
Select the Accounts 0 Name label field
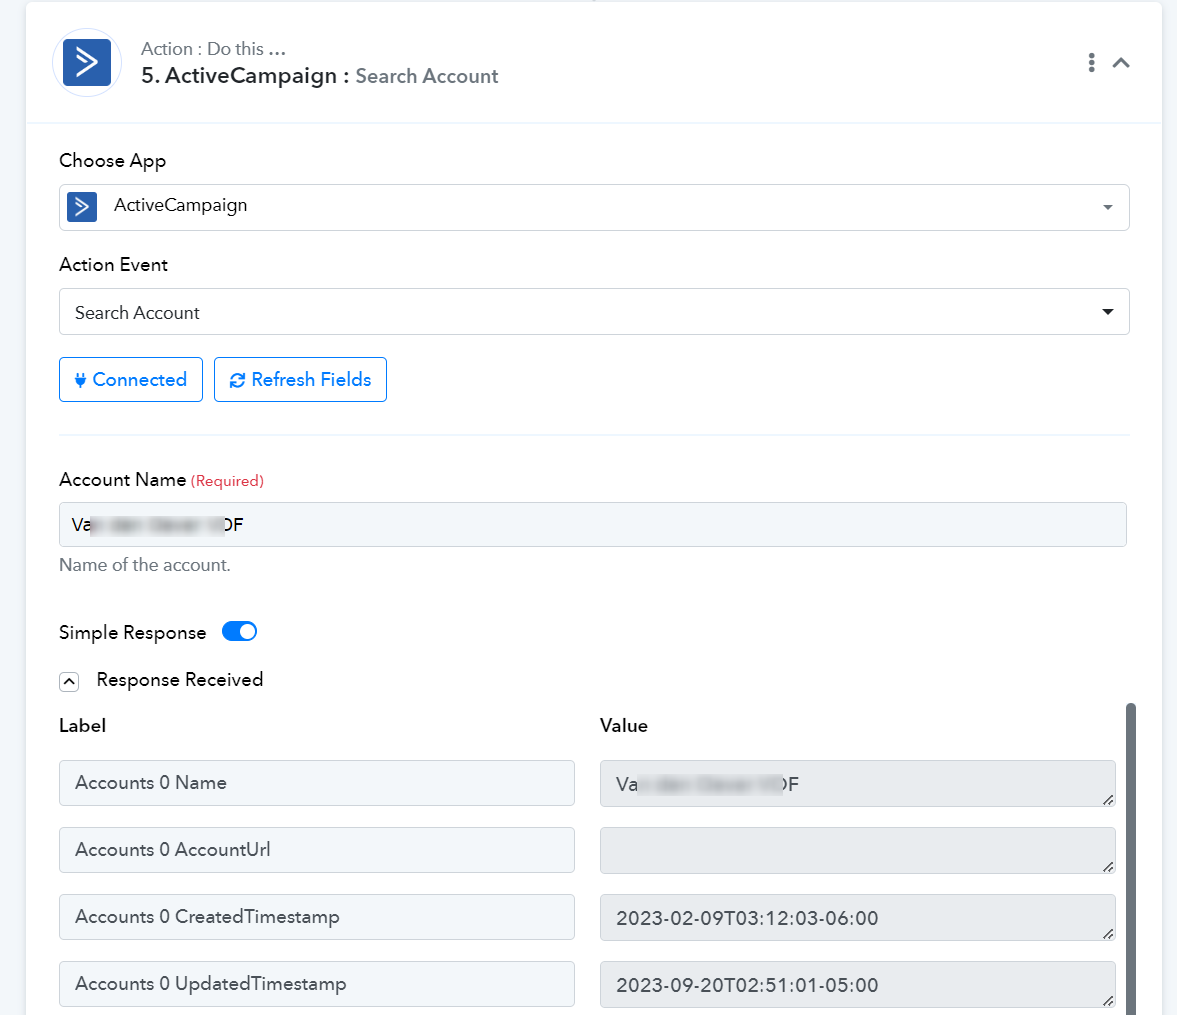[317, 783]
